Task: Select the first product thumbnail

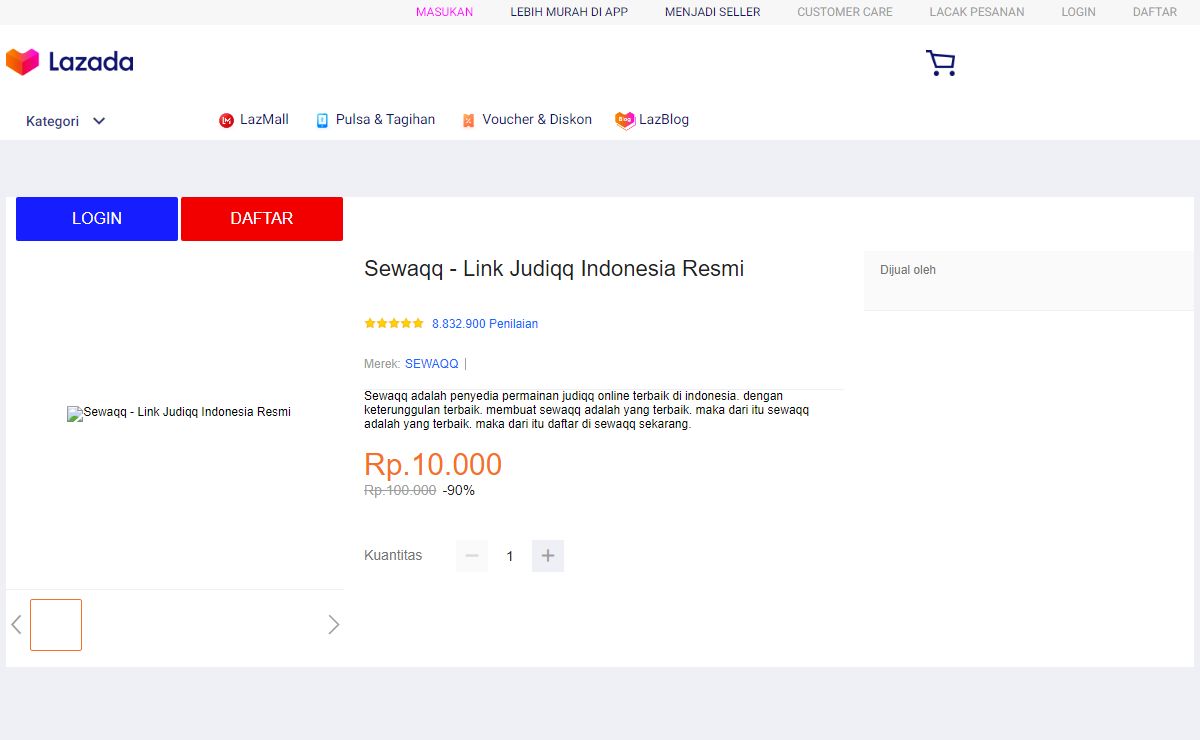Action: tap(56, 625)
